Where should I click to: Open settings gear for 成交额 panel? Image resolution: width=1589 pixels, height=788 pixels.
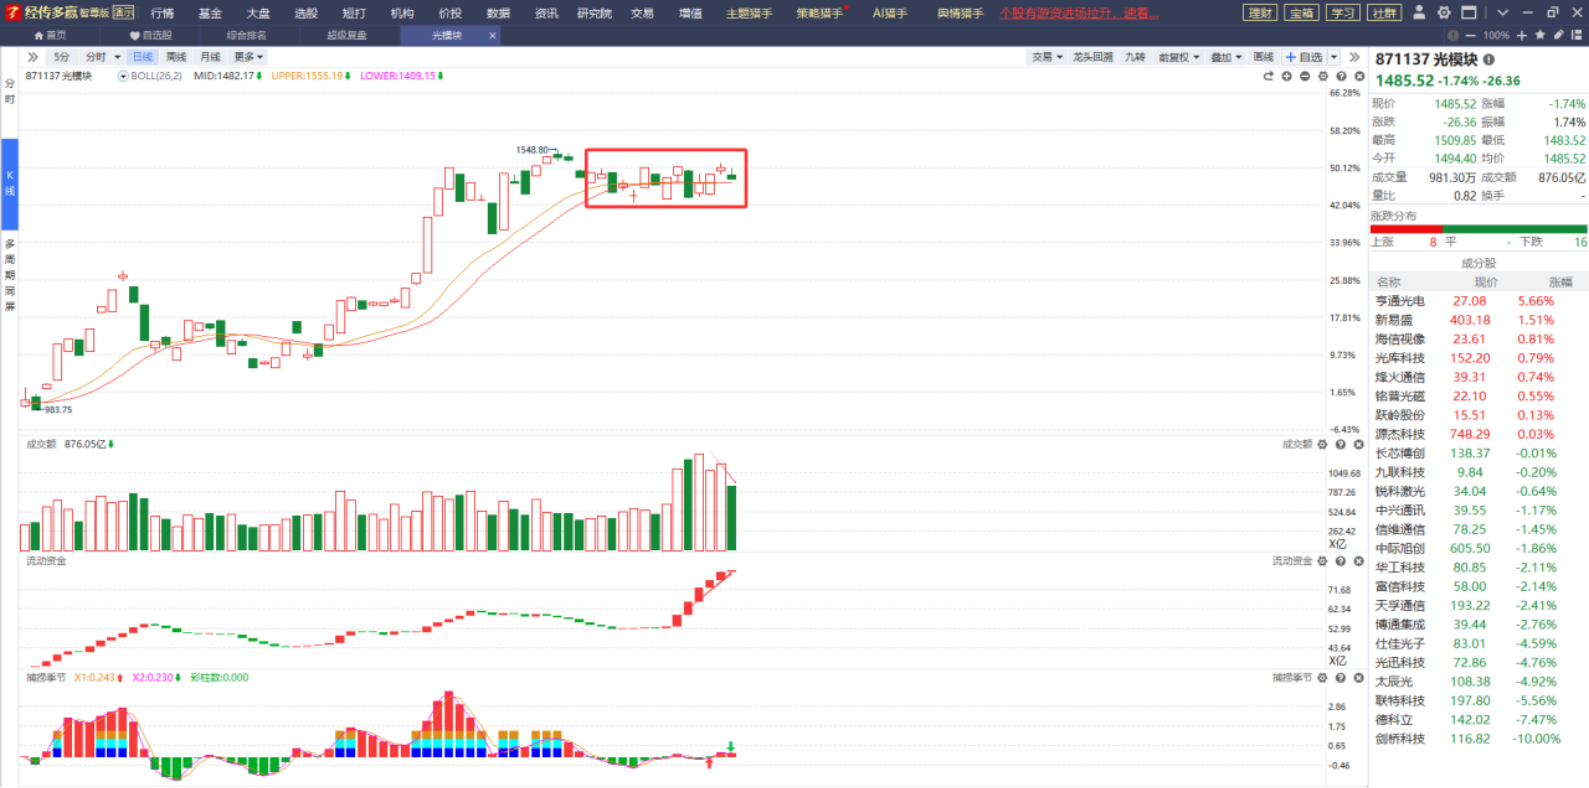pos(1322,444)
